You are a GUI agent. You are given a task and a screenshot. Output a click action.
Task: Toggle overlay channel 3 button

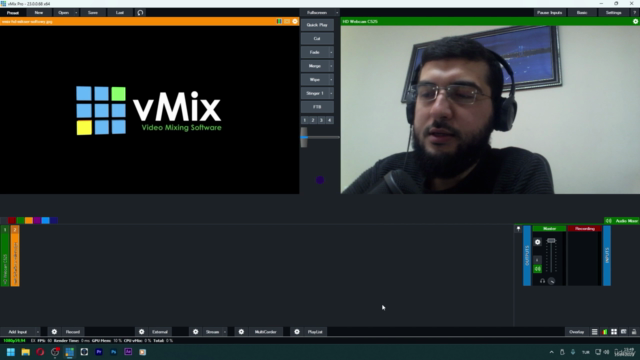(321, 120)
